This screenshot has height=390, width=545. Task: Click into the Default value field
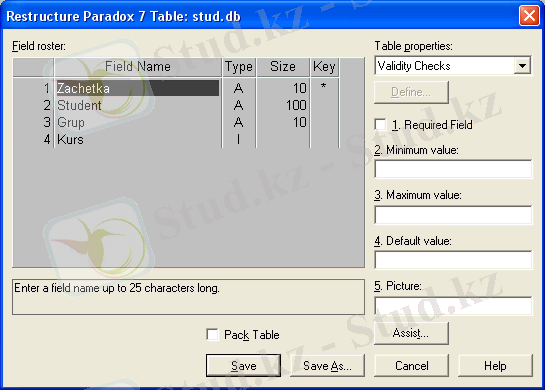453,260
